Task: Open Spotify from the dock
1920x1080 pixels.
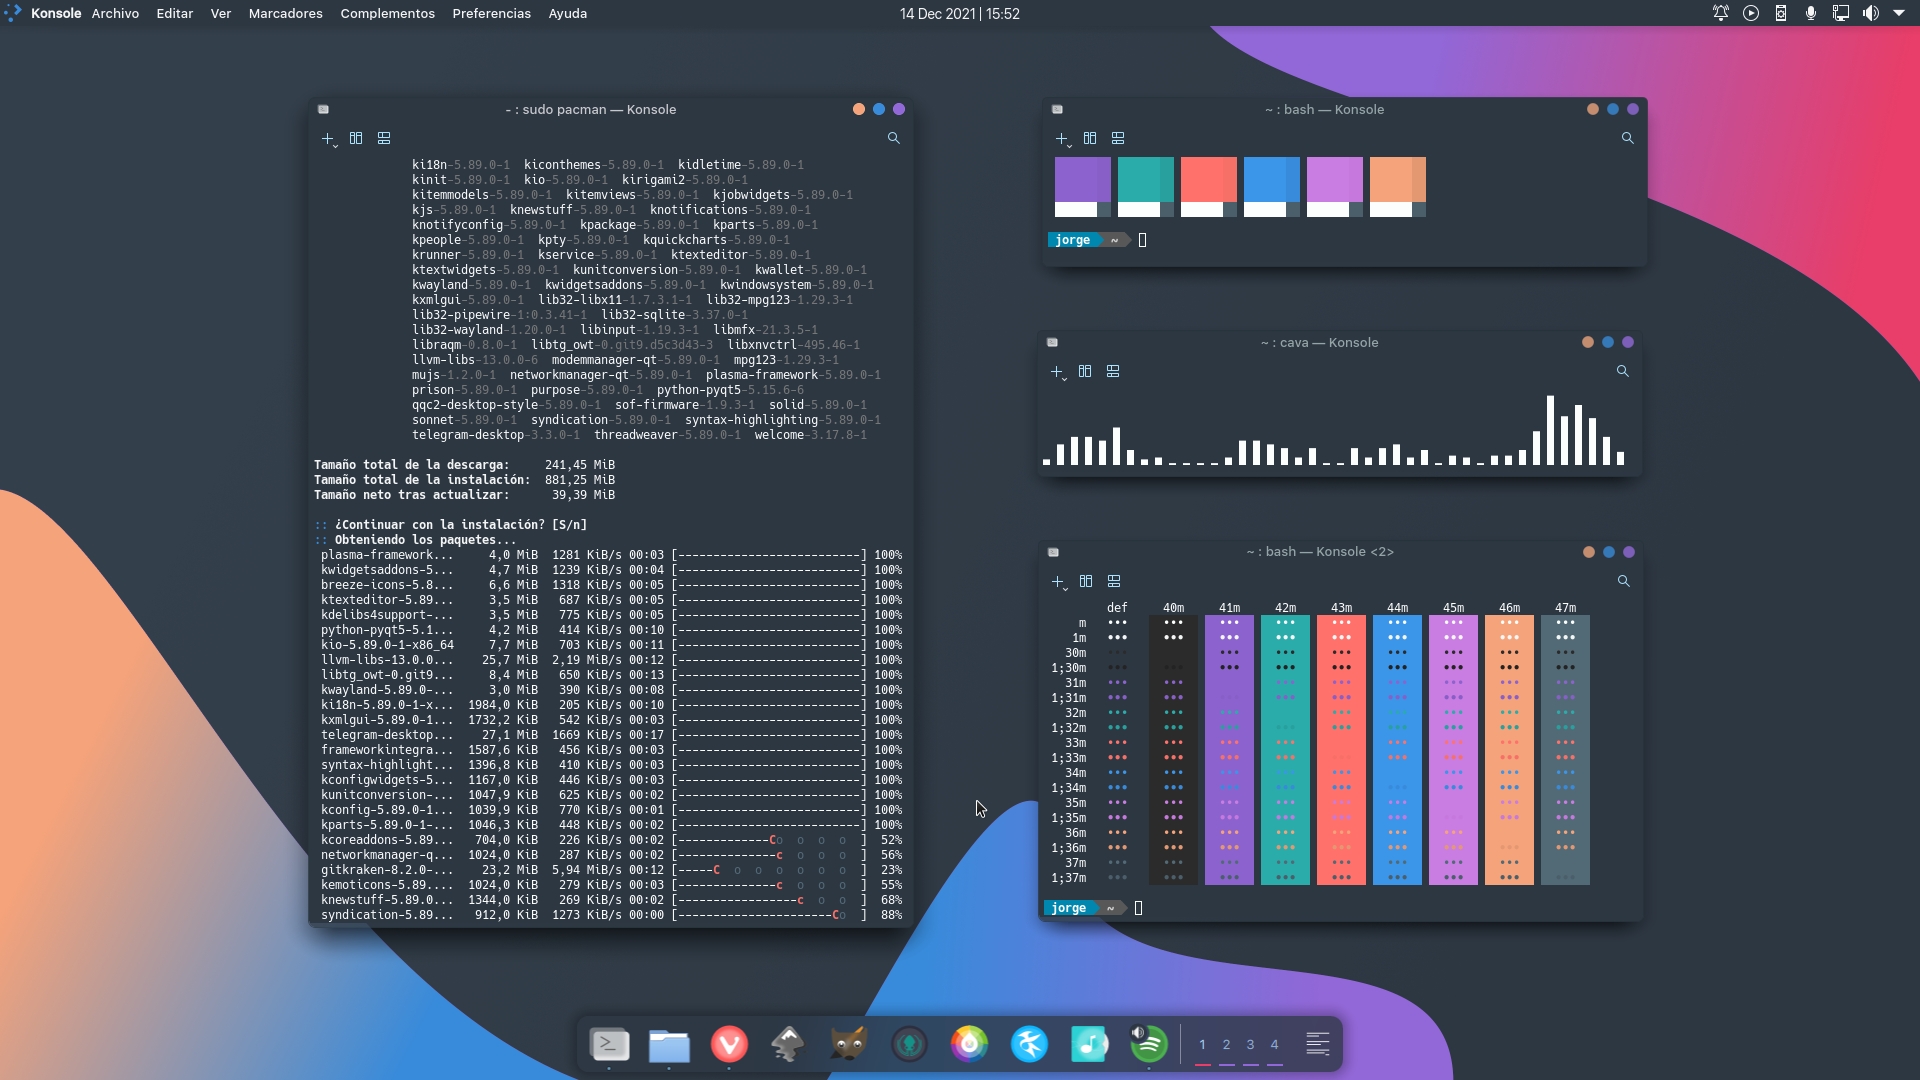Action: coord(1149,1045)
